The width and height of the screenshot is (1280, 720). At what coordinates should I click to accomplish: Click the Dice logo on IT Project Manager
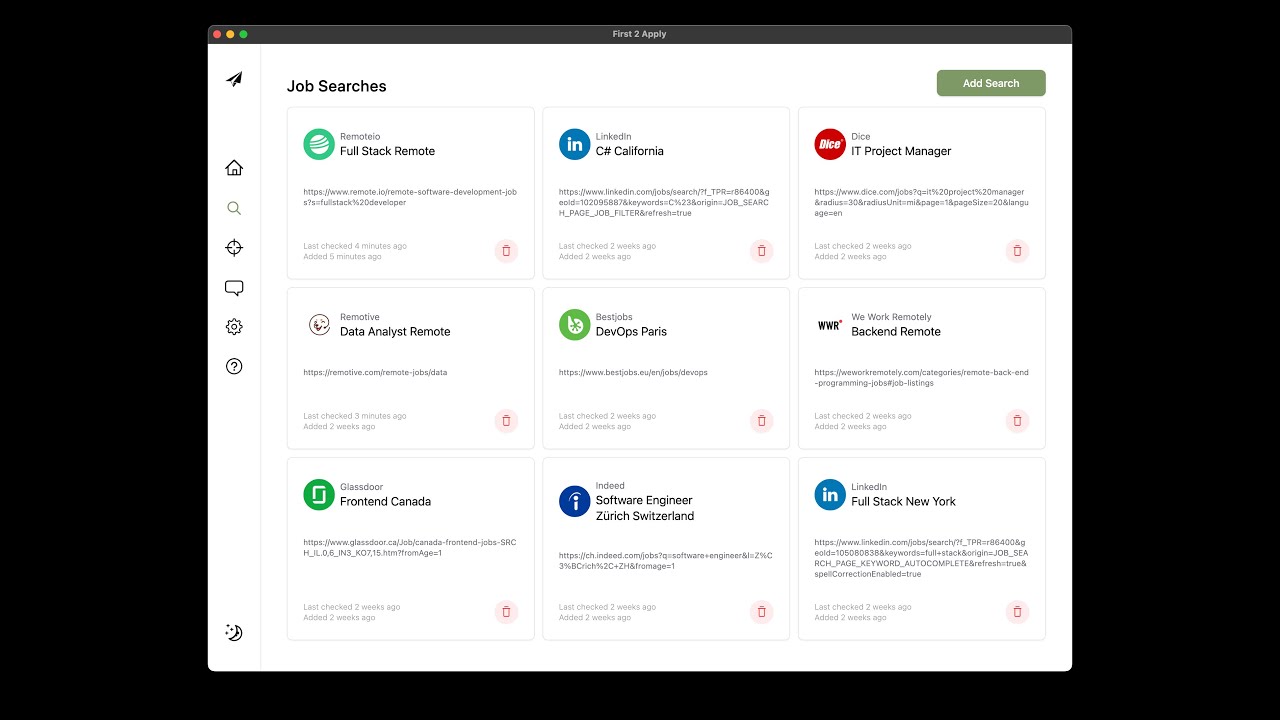(x=830, y=144)
